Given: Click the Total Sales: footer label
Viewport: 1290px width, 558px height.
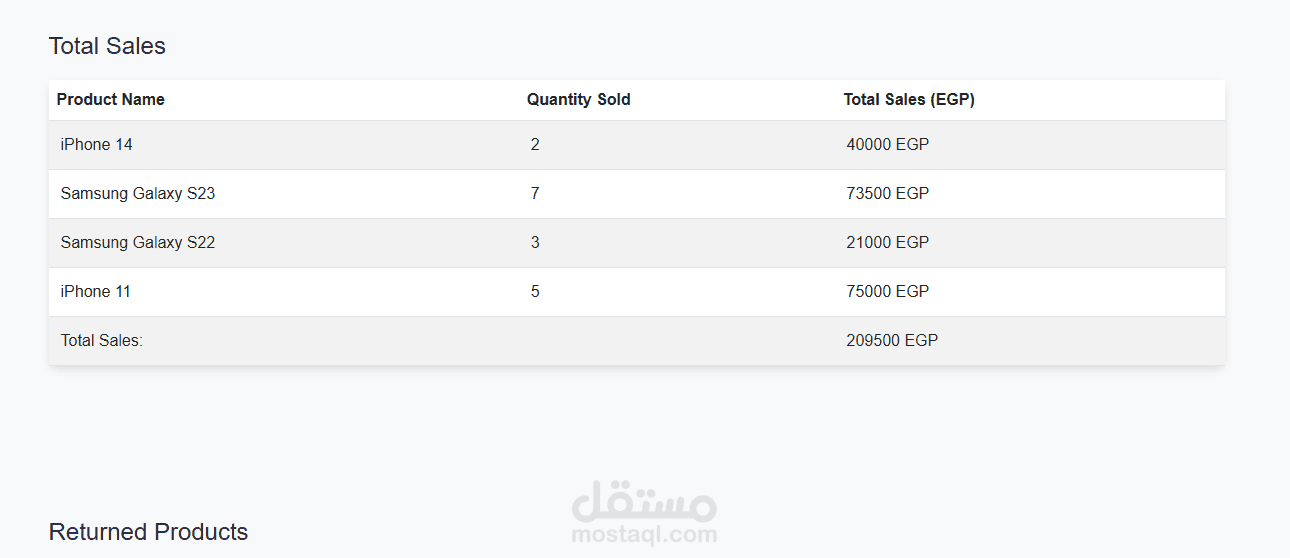Looking at the screenshot, I should [x=102, y=341].
